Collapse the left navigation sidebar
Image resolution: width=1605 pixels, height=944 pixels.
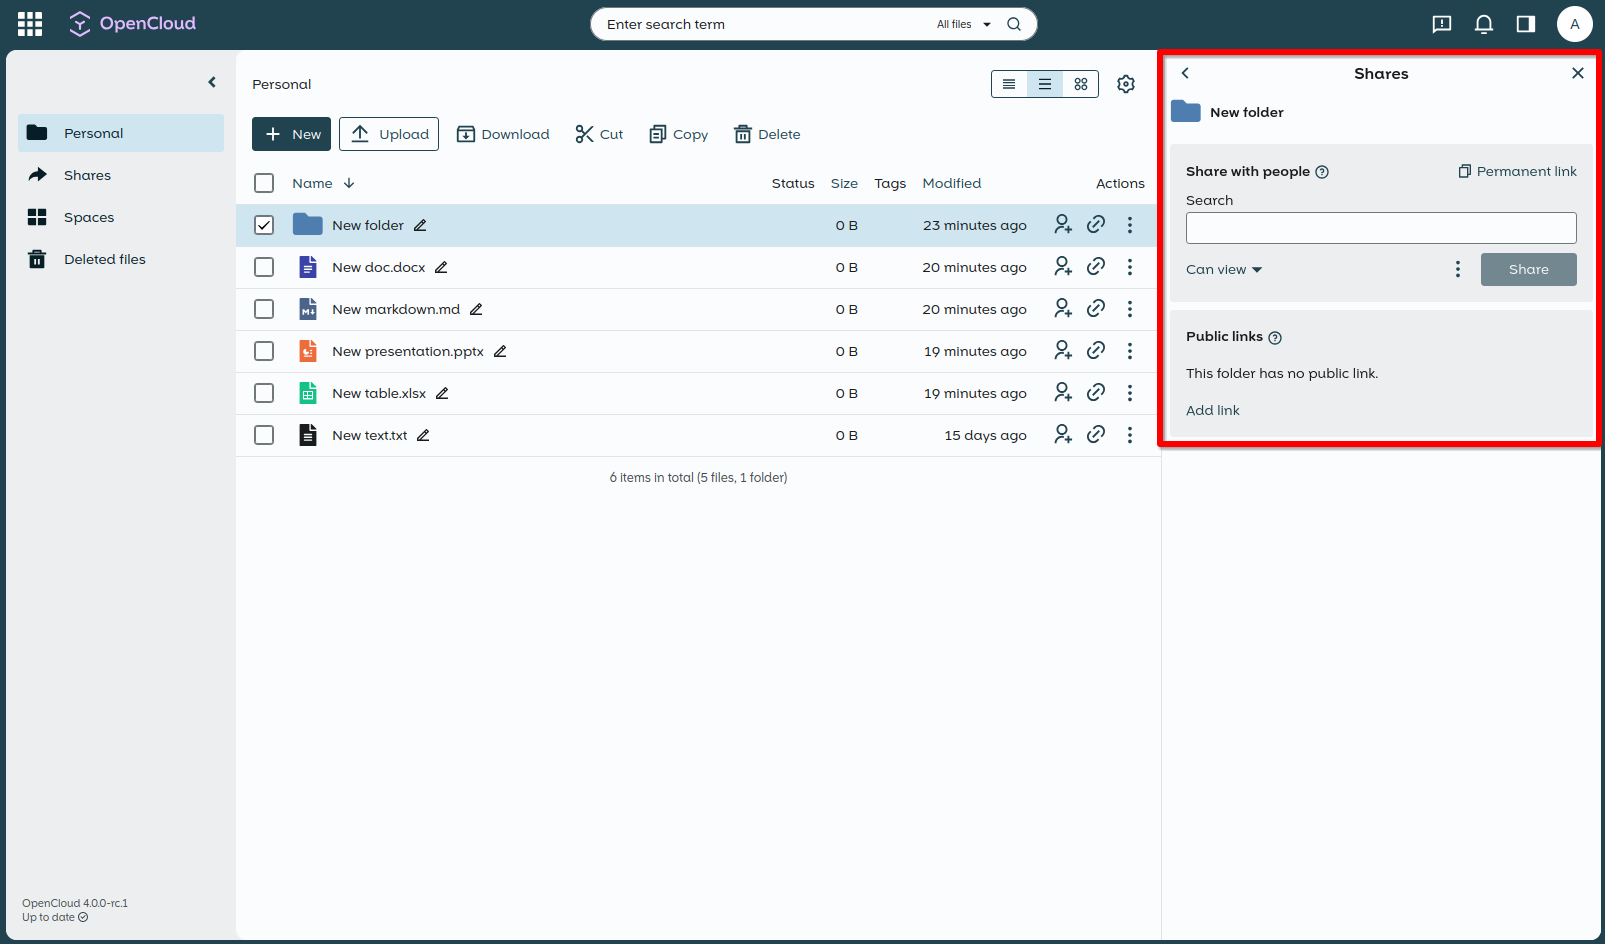(x=211, y=82)
